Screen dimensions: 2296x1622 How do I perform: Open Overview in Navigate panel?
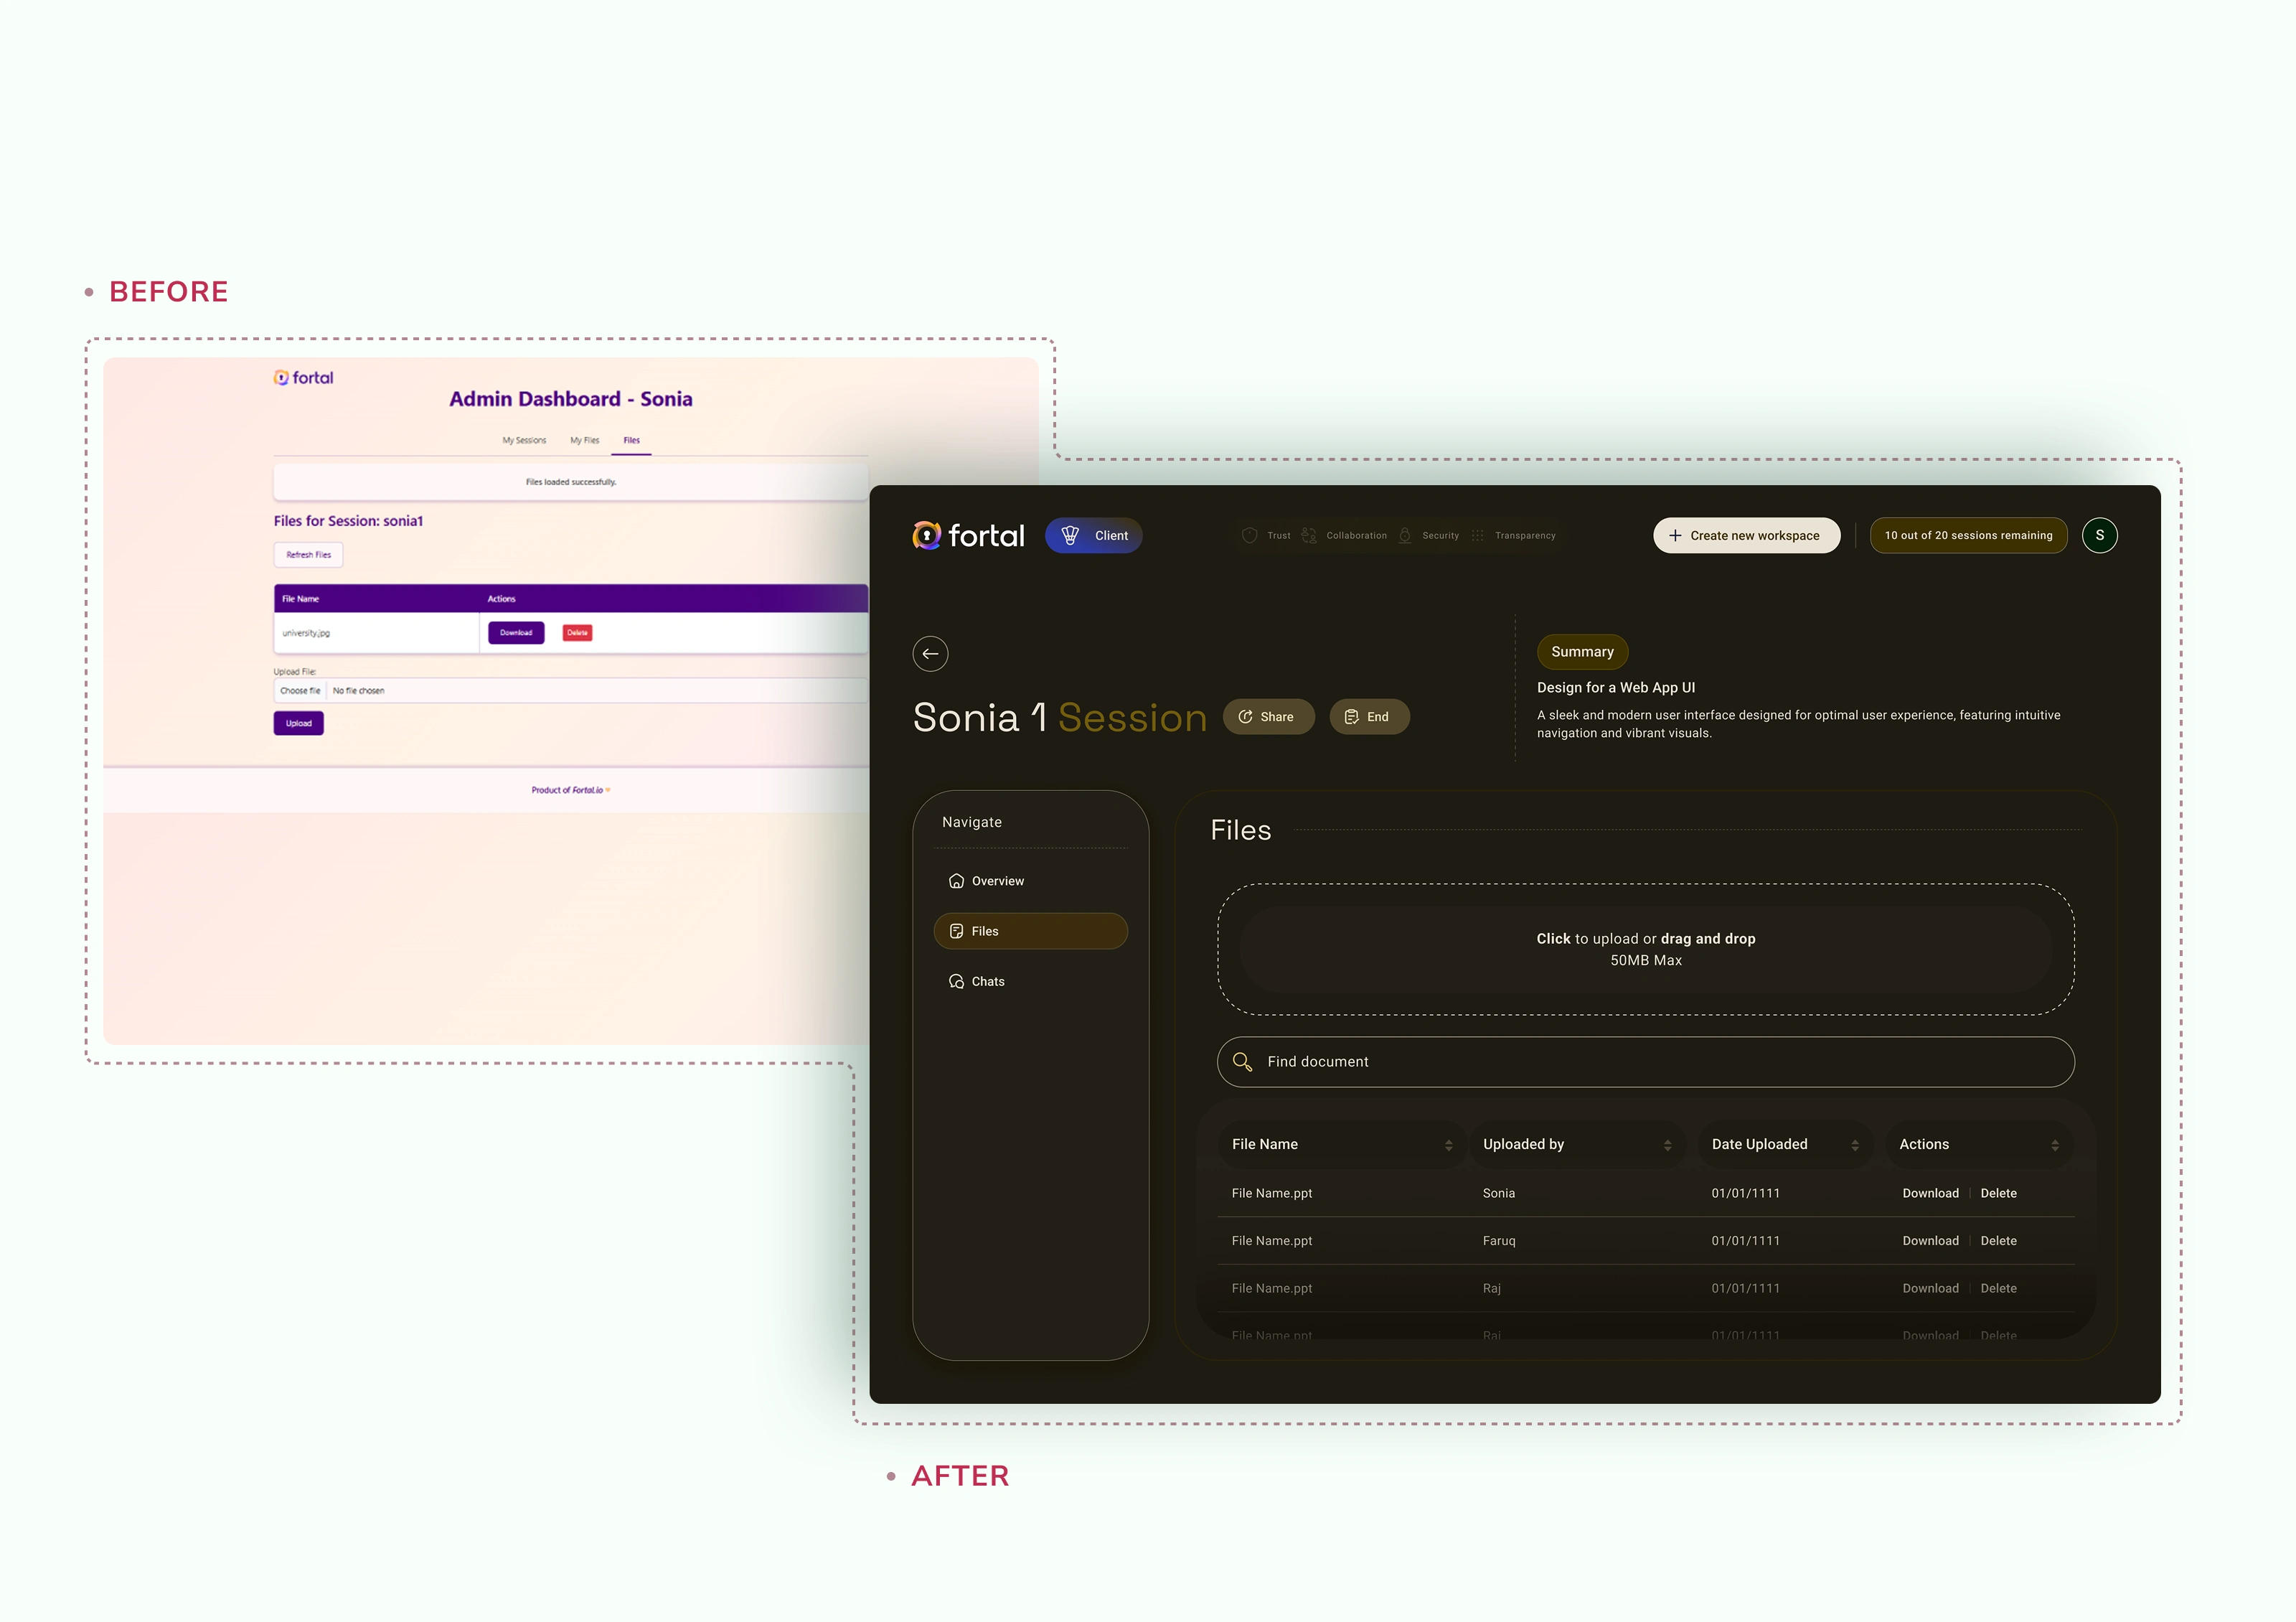[x=997, y=881]
